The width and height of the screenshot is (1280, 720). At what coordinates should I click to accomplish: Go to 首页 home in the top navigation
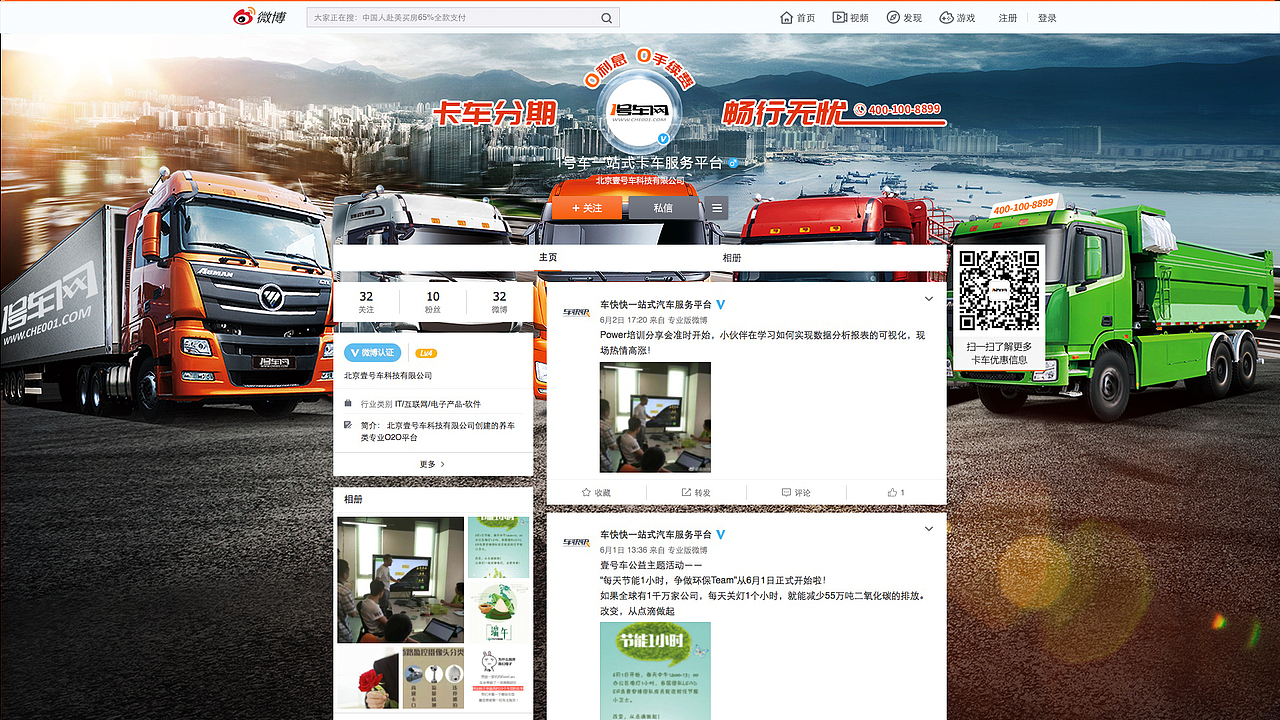pos(797,18)
